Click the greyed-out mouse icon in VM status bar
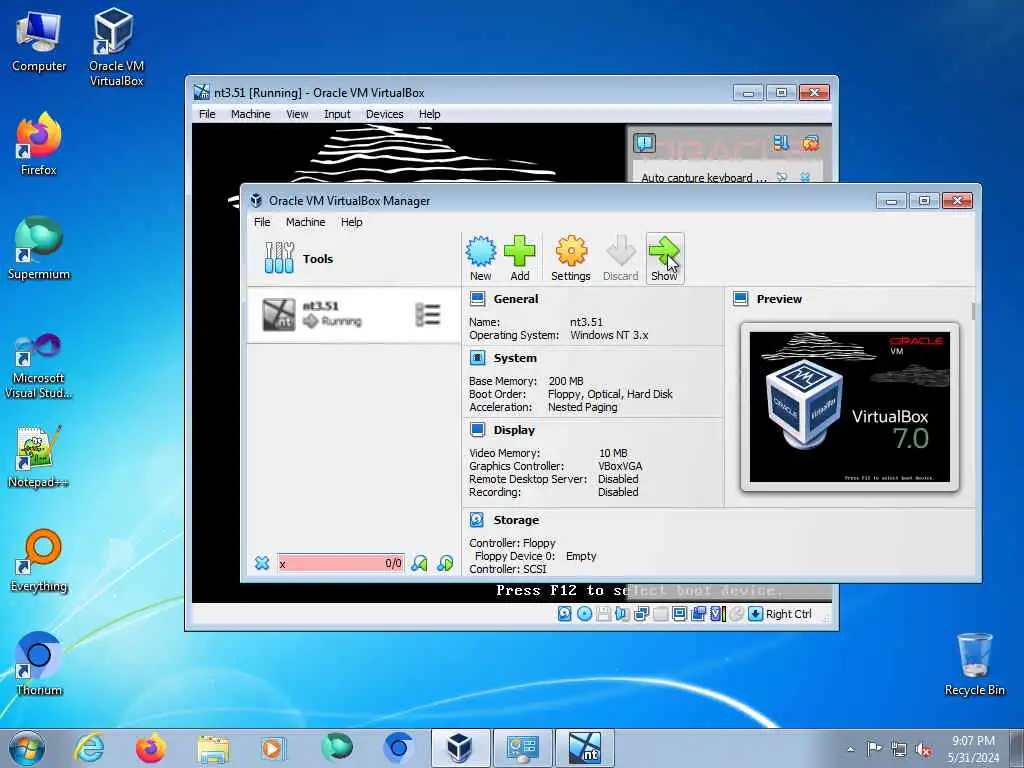The image size is (1024, 768). point(737,614)
